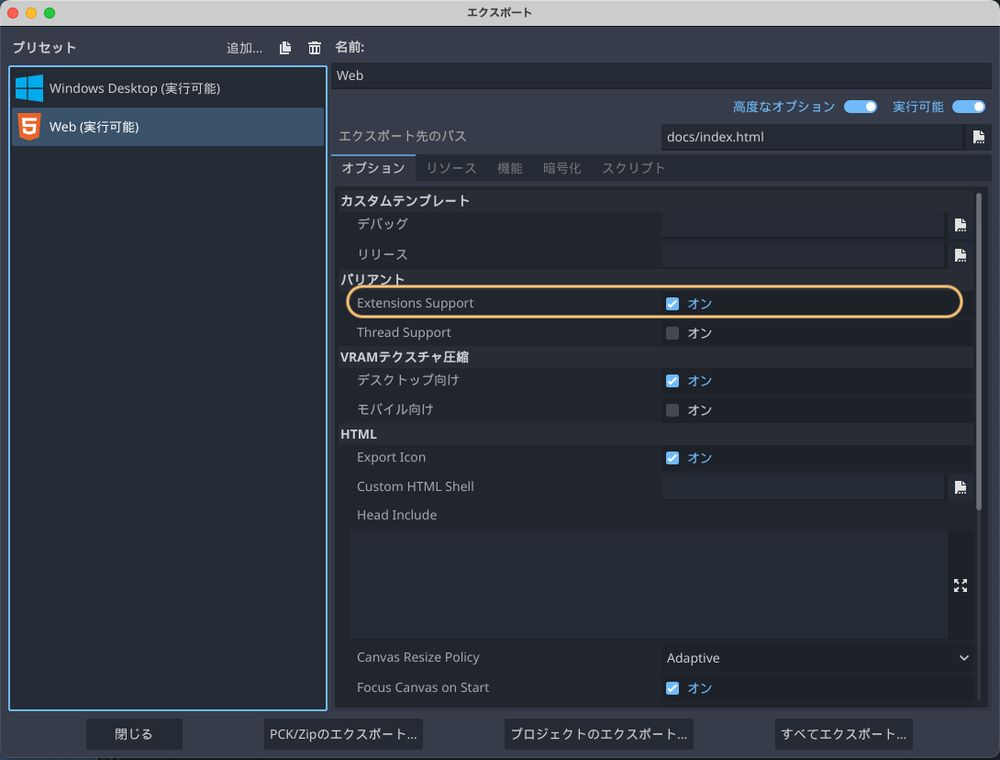This screenshot has height=760, width=1000.
Task: Browse Custom HTML Shell file
Action: 960,487
